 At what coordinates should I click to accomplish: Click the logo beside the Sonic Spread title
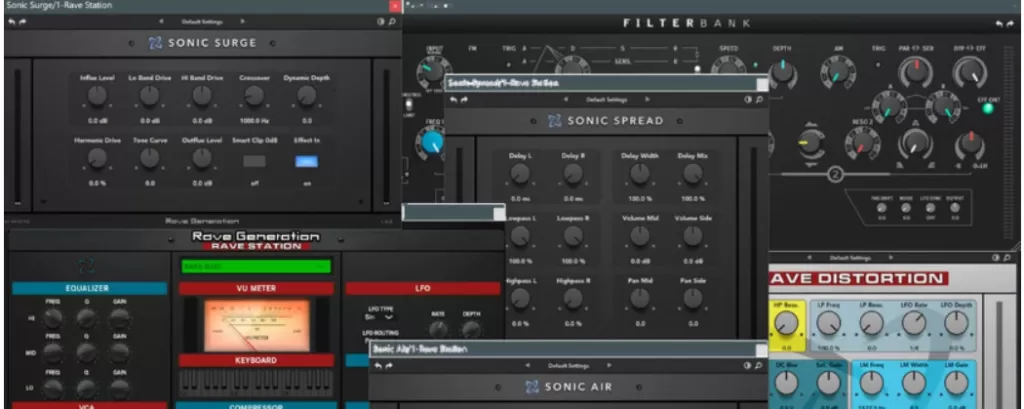[x=554, y=121]
